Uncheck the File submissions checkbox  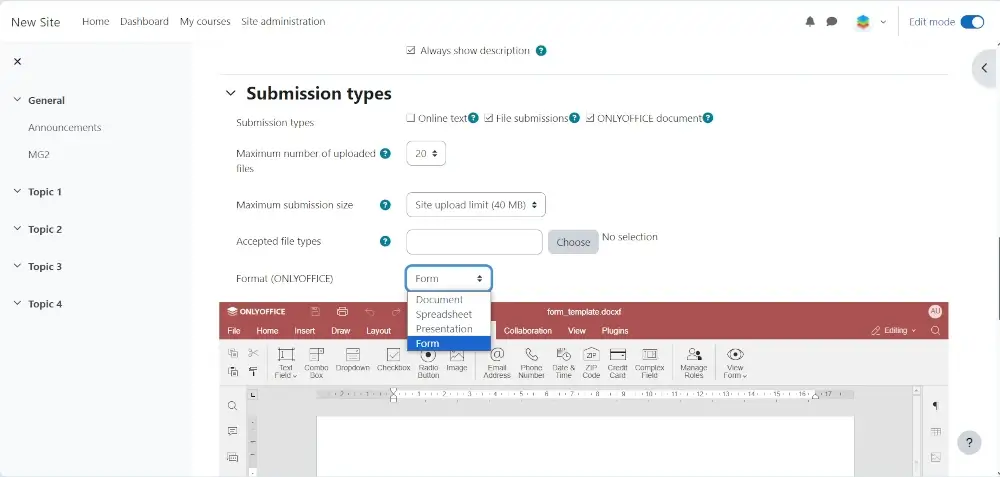click(489, 118)
